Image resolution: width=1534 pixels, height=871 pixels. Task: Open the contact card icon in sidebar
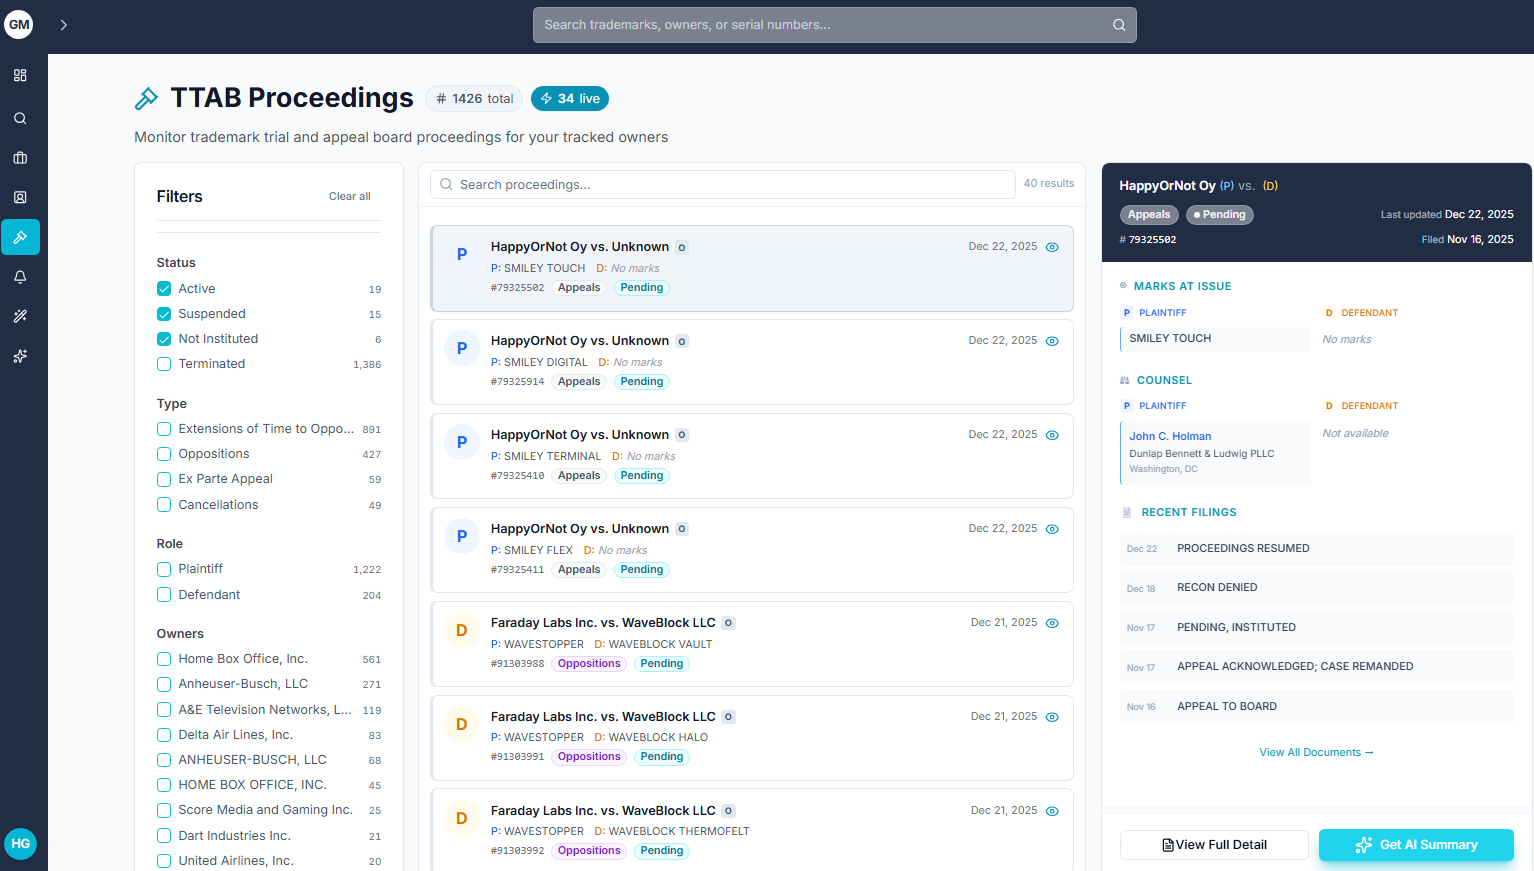[x=20, y=198]
